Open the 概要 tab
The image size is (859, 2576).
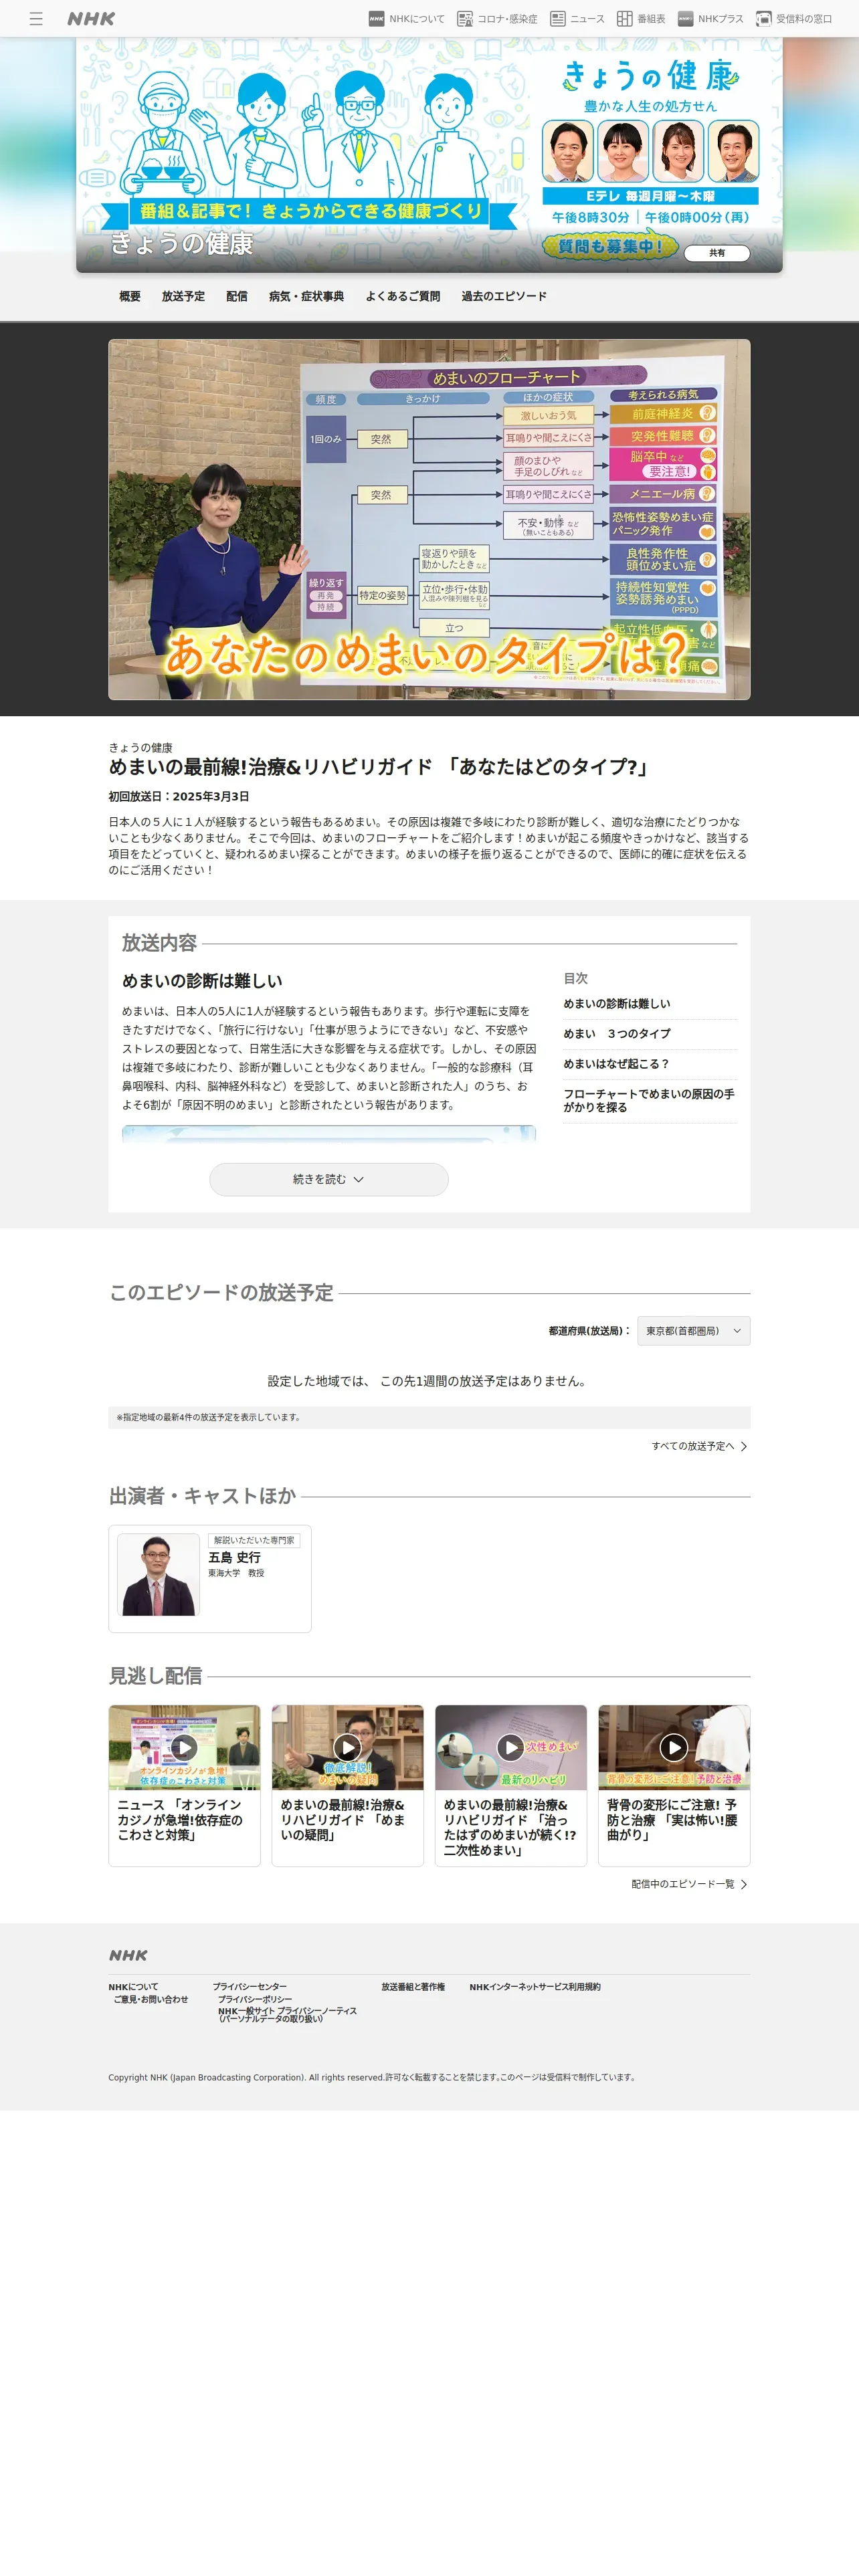click(130, 297)
